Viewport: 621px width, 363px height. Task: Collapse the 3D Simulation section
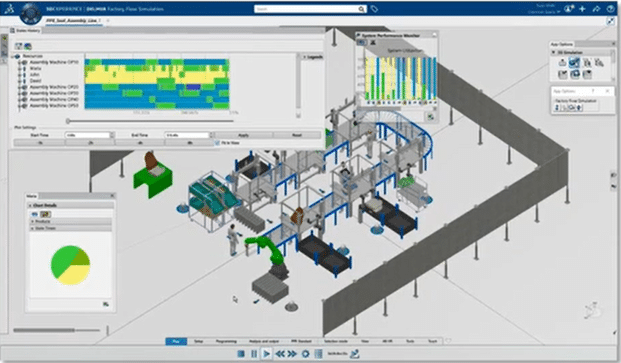[x=554, y=52]
